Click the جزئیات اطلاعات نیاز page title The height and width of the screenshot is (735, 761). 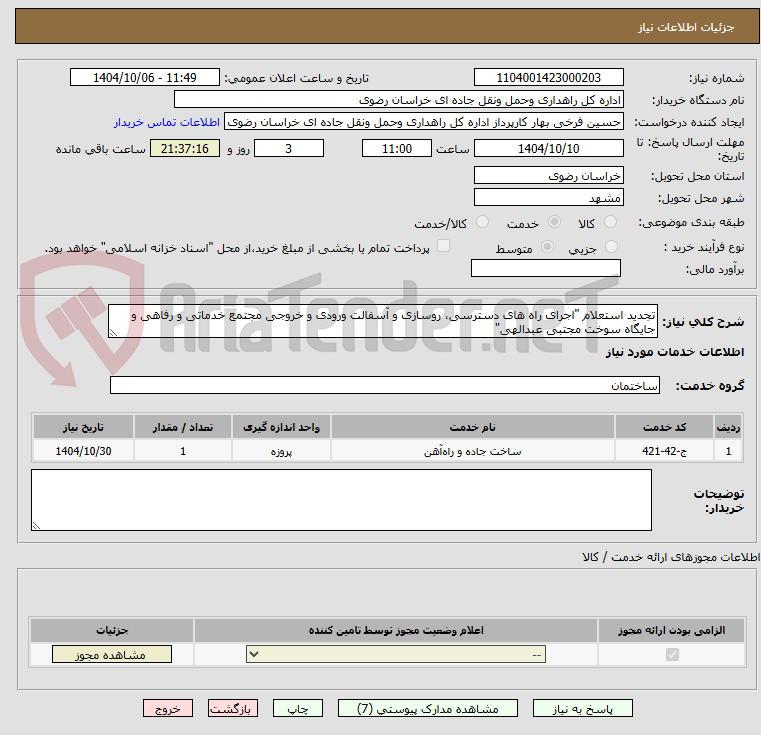click(686, 27)
